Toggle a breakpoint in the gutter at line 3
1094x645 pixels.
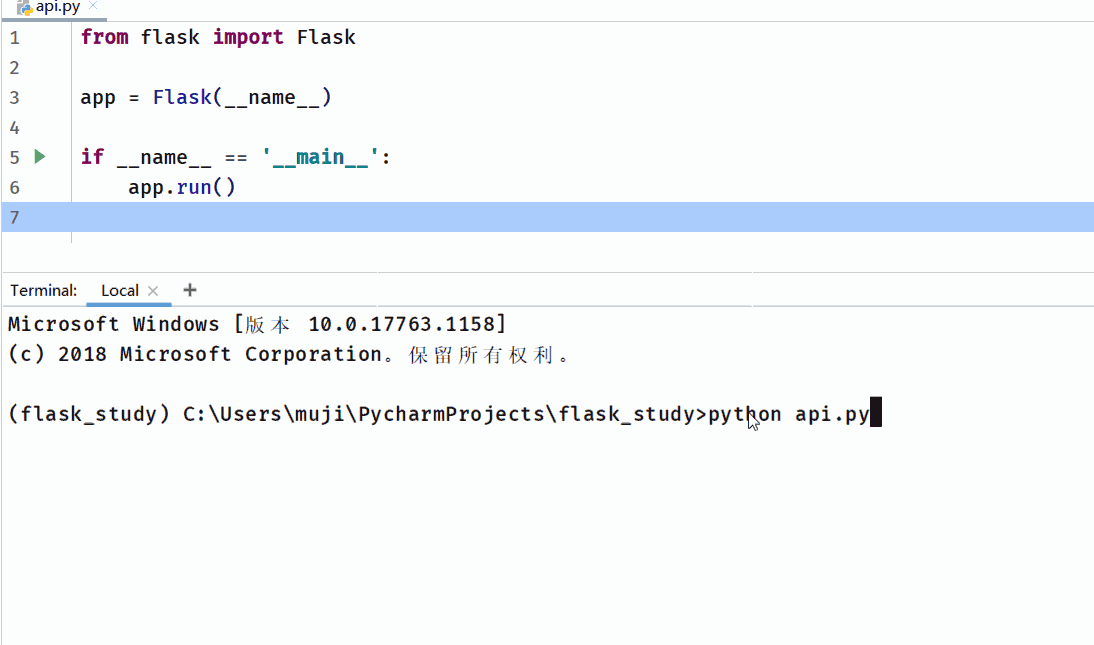(x=55, y=97)
